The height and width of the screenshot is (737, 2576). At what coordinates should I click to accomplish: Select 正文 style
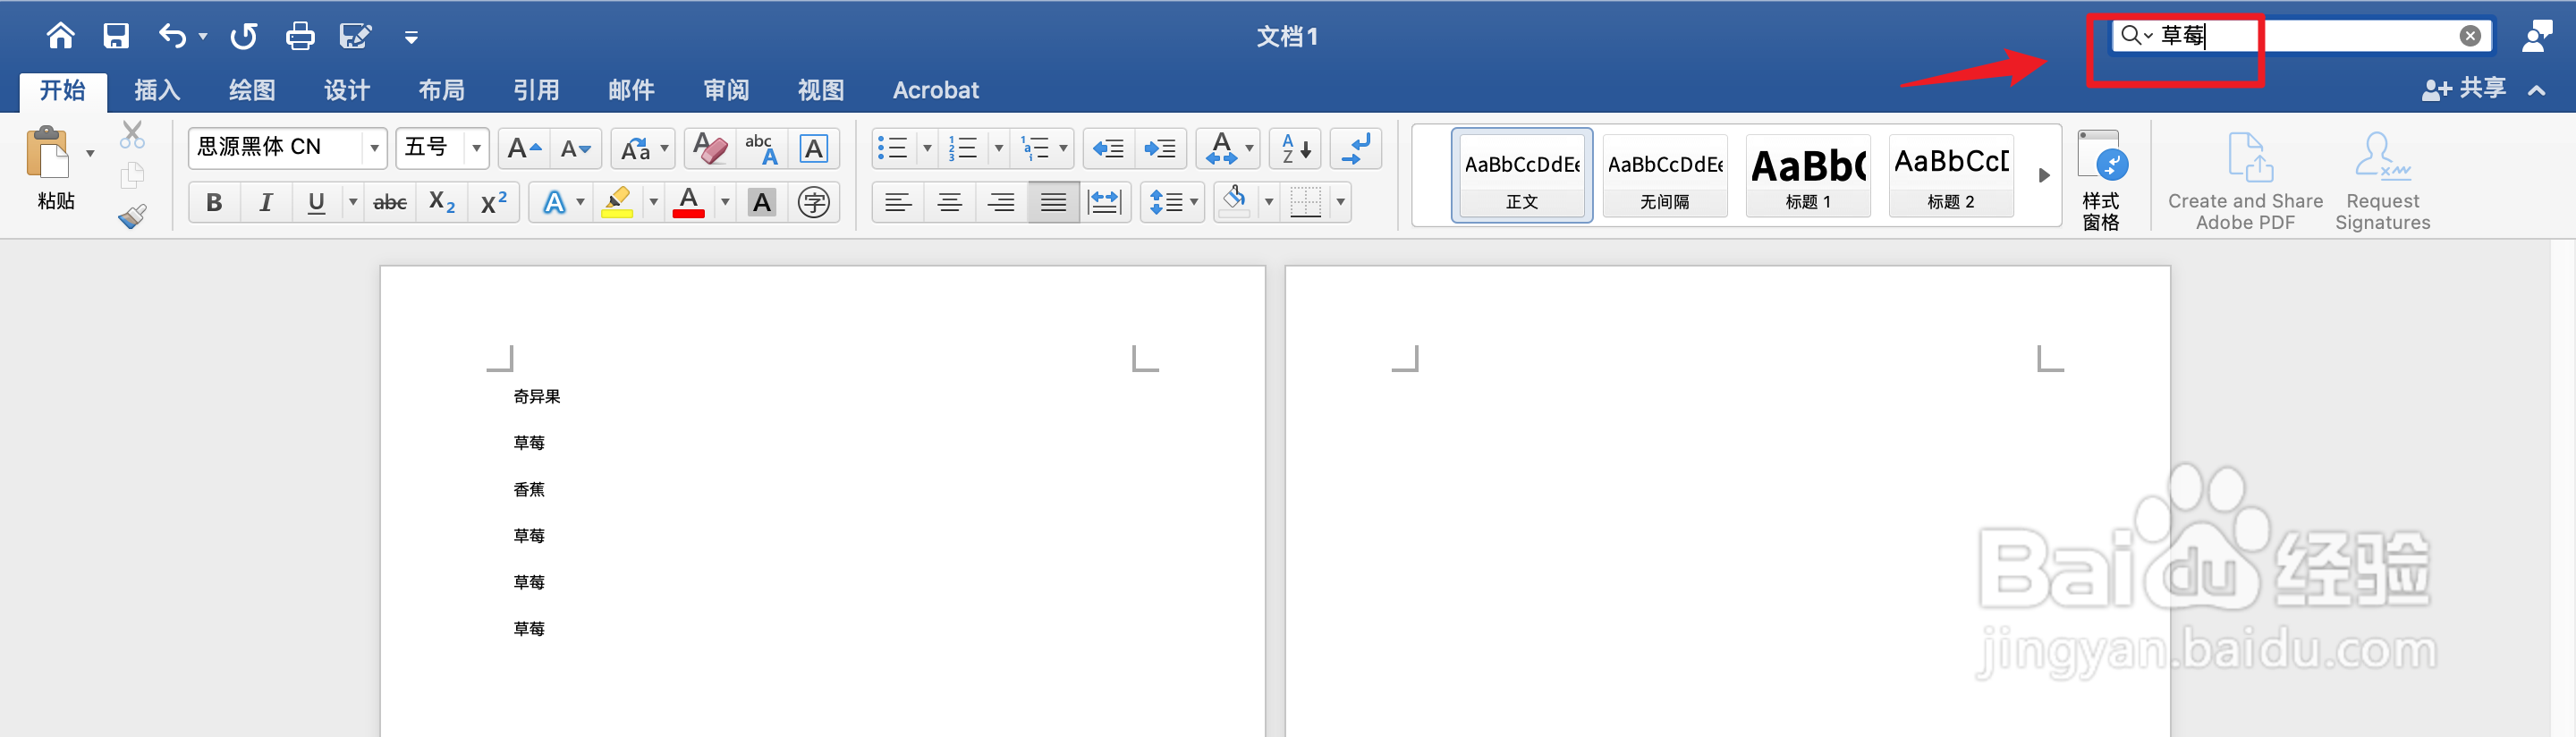(1522, 175)
